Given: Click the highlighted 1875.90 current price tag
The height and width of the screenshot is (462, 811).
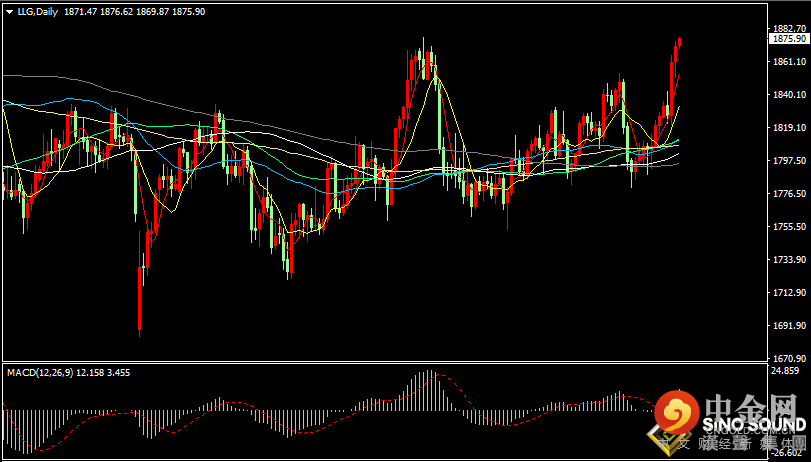Looking at the screenshot, I should click(788, 39).
